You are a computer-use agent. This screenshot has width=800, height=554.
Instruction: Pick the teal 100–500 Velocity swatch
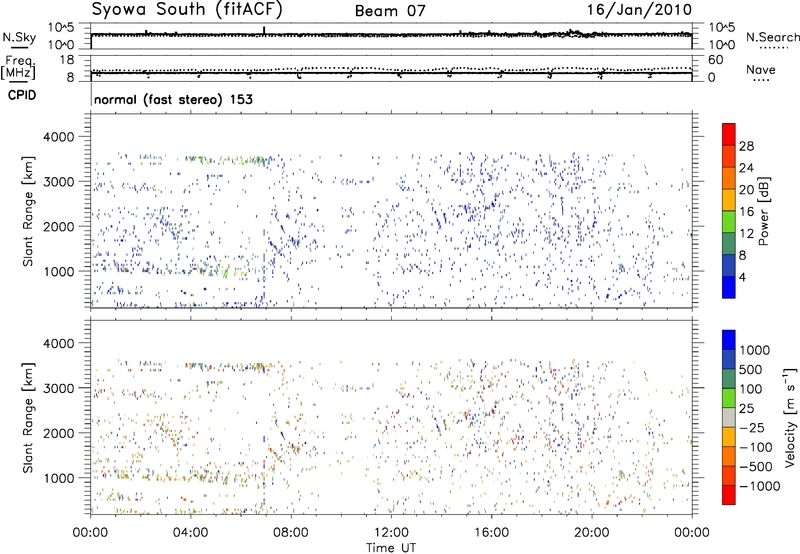(x=729, y=379)
